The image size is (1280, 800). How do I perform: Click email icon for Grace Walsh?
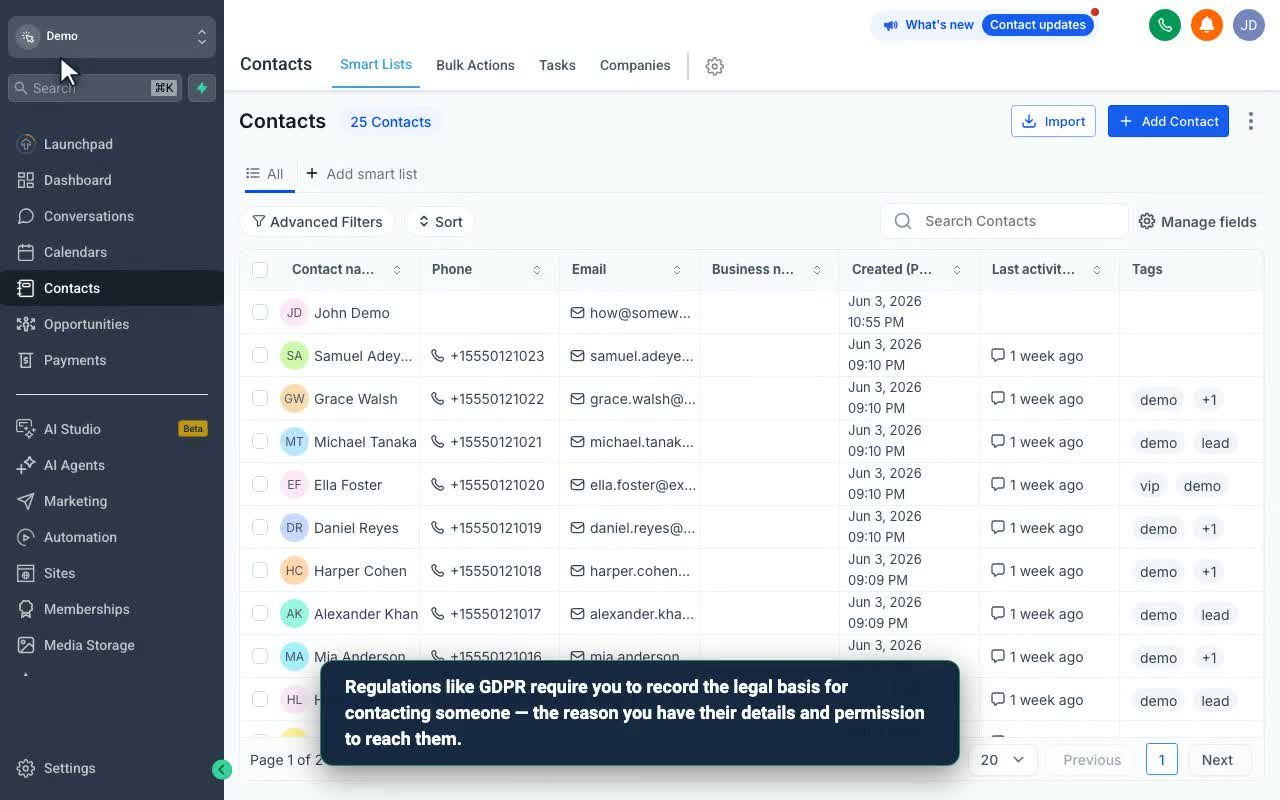click(x=577, y=399)
